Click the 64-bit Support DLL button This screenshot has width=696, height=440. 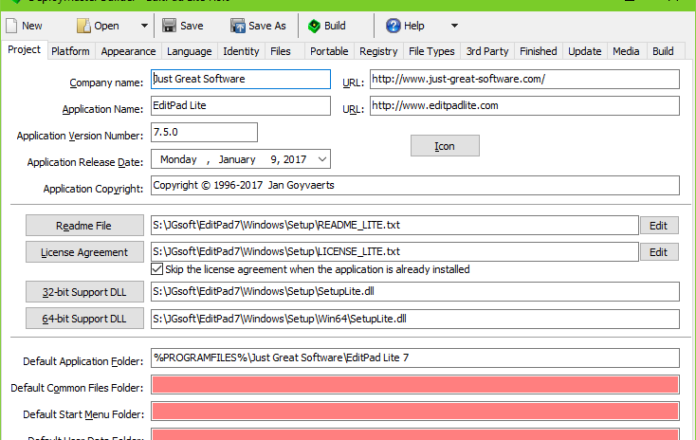point(84,319)
